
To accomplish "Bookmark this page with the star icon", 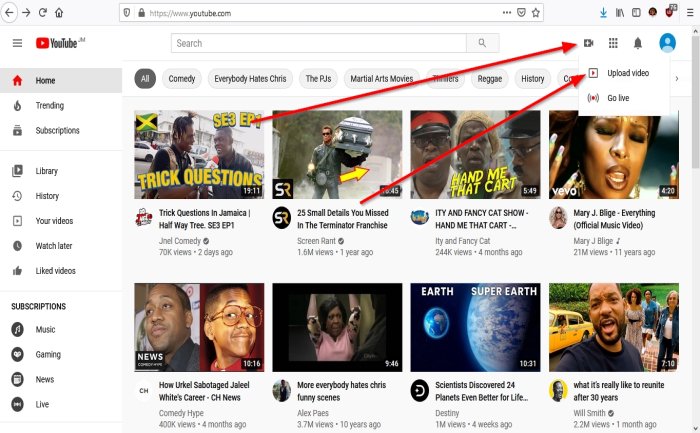I will pyautogui.click(x=536, y=13).
